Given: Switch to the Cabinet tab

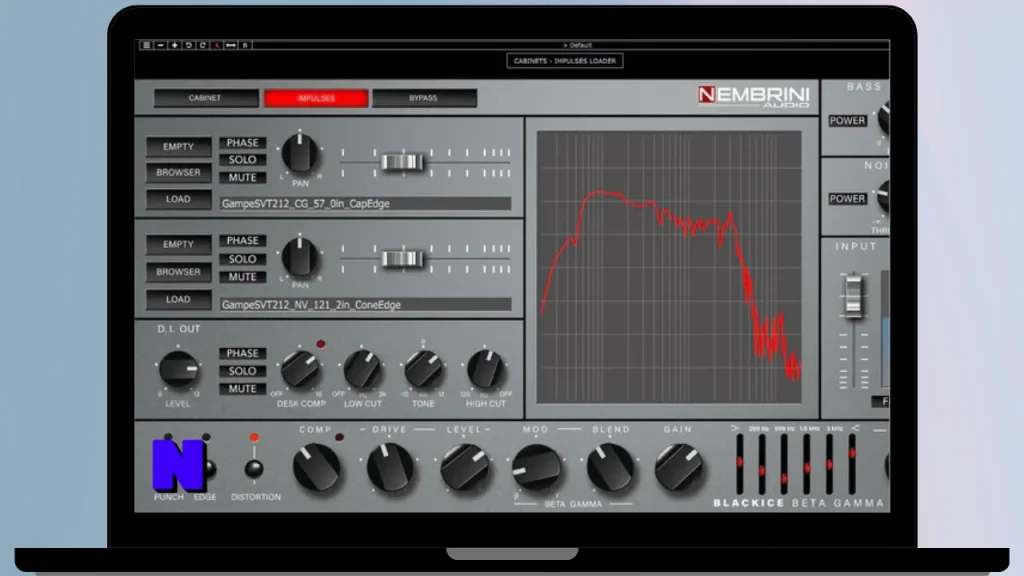Looking at the screenshot, I should point(206,98).
